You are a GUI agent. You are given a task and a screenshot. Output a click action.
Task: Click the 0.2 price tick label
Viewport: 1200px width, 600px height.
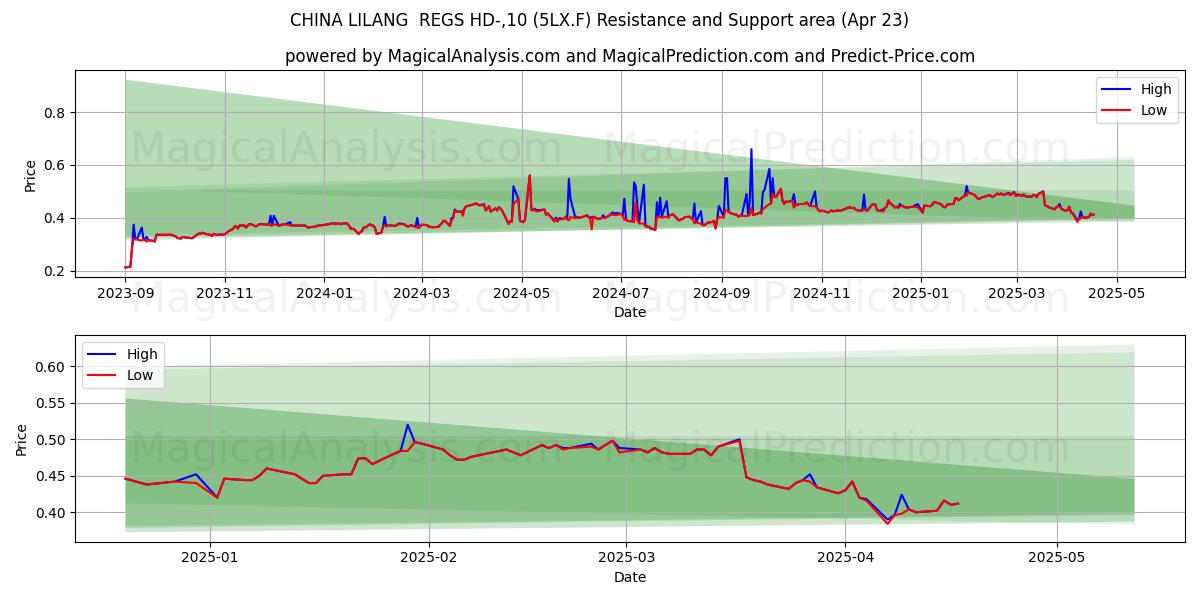coord(57,271)
